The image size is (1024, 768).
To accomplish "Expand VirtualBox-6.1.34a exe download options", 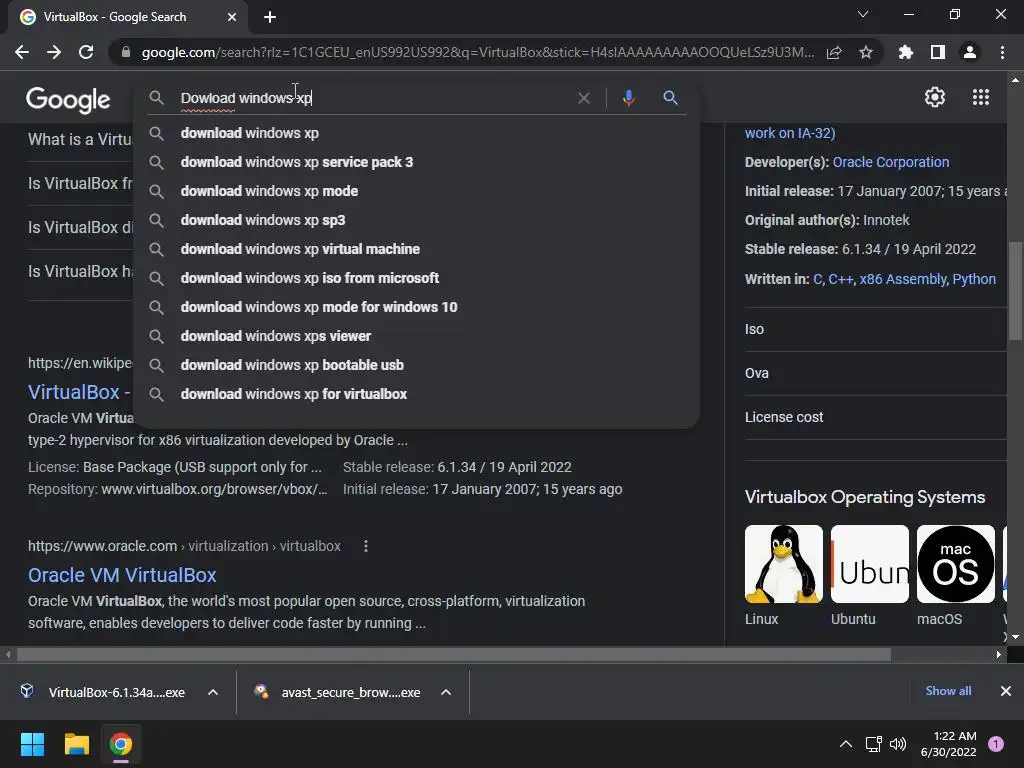I will tap(213, 692).
